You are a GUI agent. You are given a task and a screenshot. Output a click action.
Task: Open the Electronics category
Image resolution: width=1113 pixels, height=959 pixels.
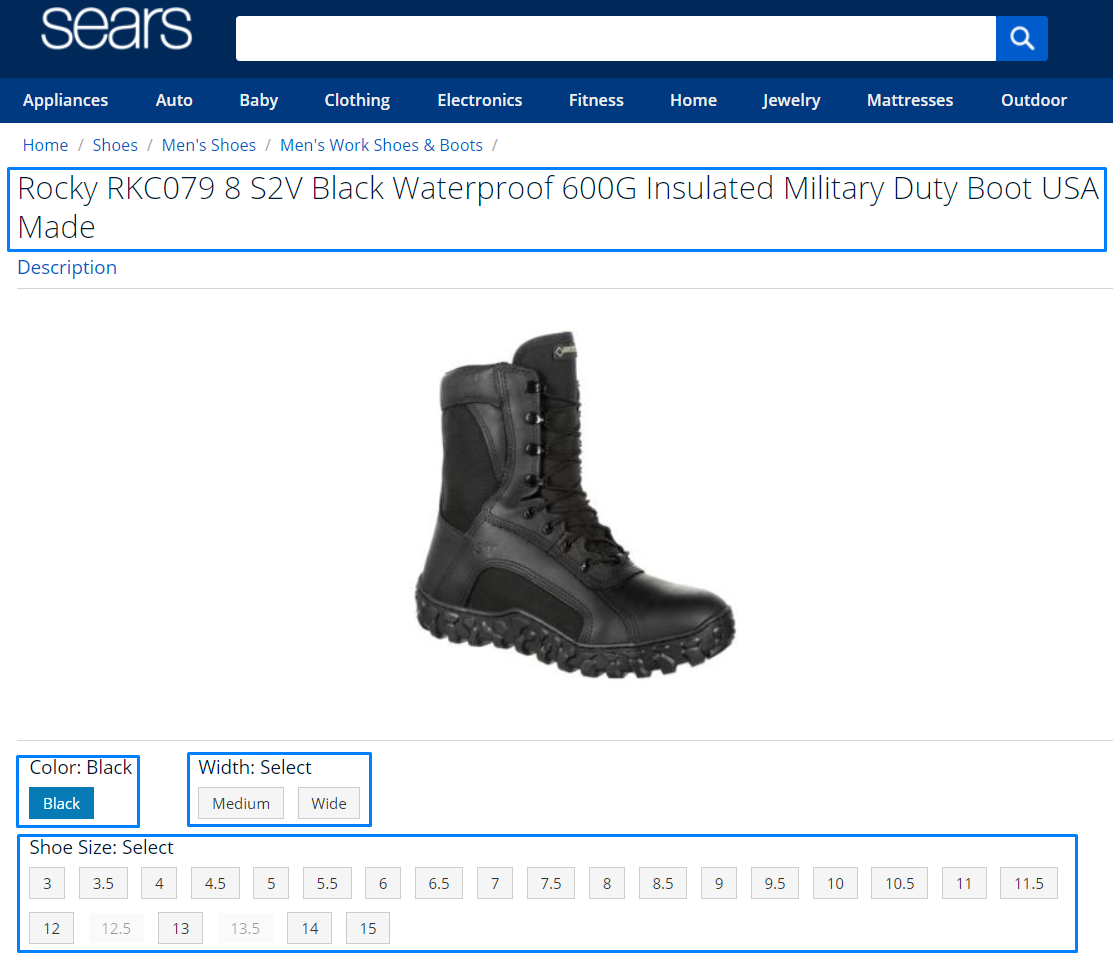[480, 100]
